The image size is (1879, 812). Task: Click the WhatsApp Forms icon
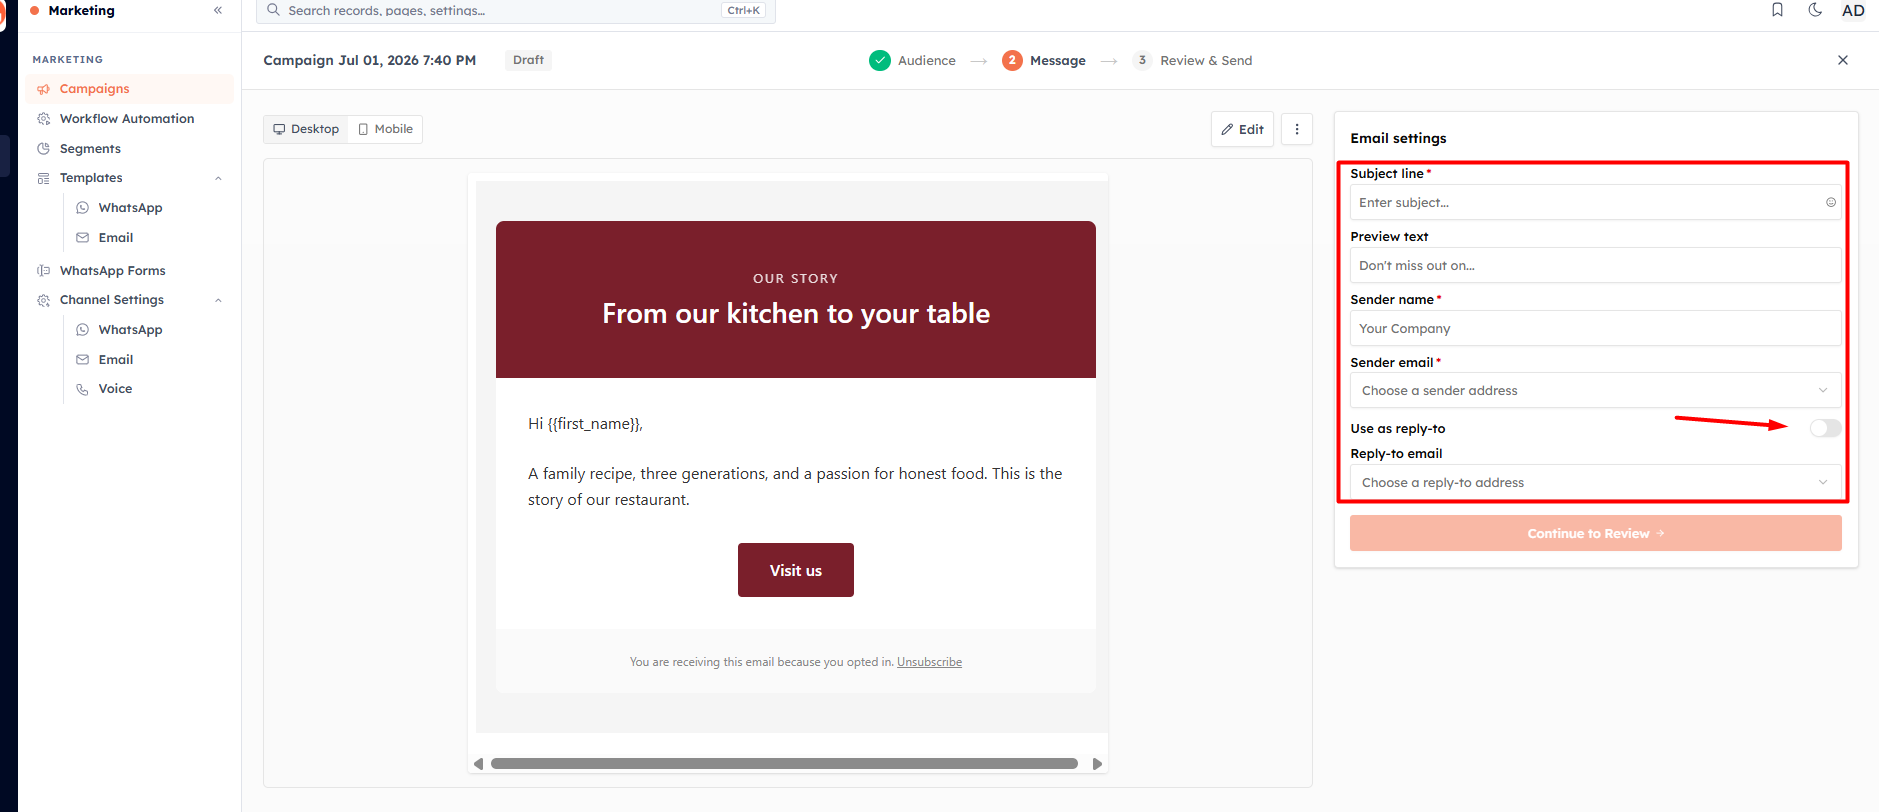(x=43, y=271)
